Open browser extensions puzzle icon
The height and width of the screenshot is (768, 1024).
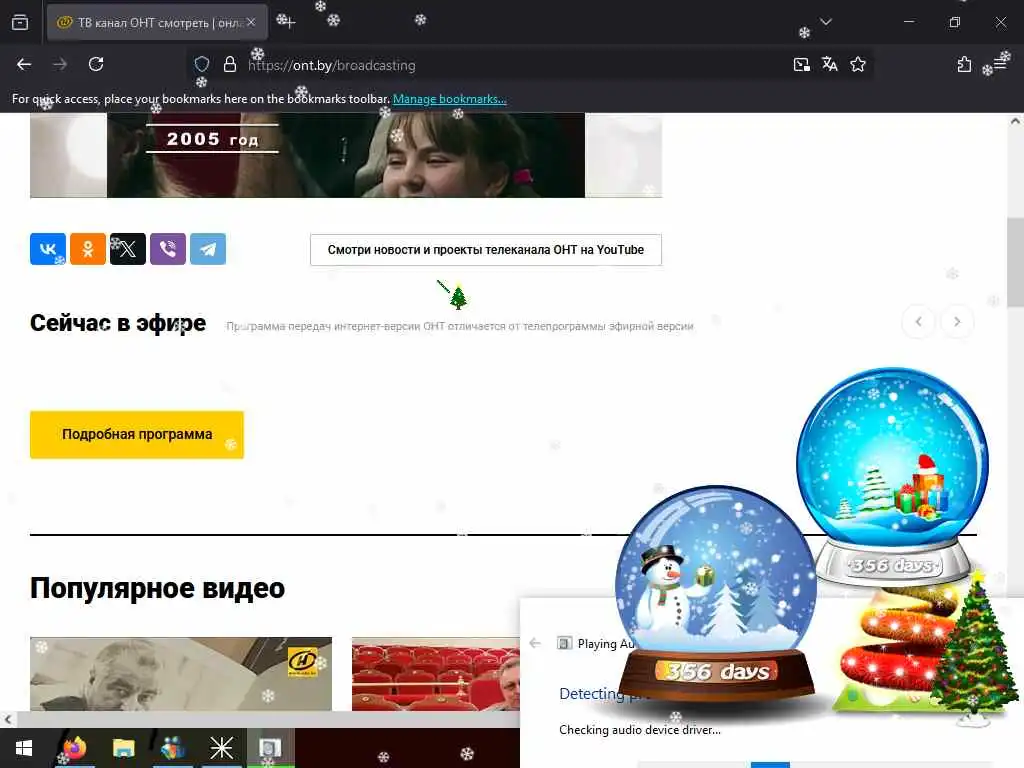coord(964,64)
